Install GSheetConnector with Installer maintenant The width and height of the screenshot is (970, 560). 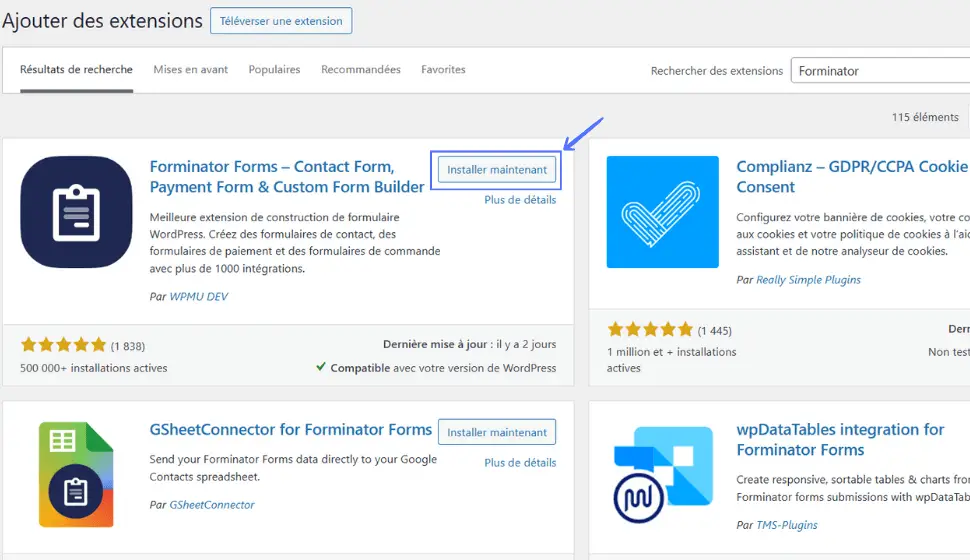497,432
